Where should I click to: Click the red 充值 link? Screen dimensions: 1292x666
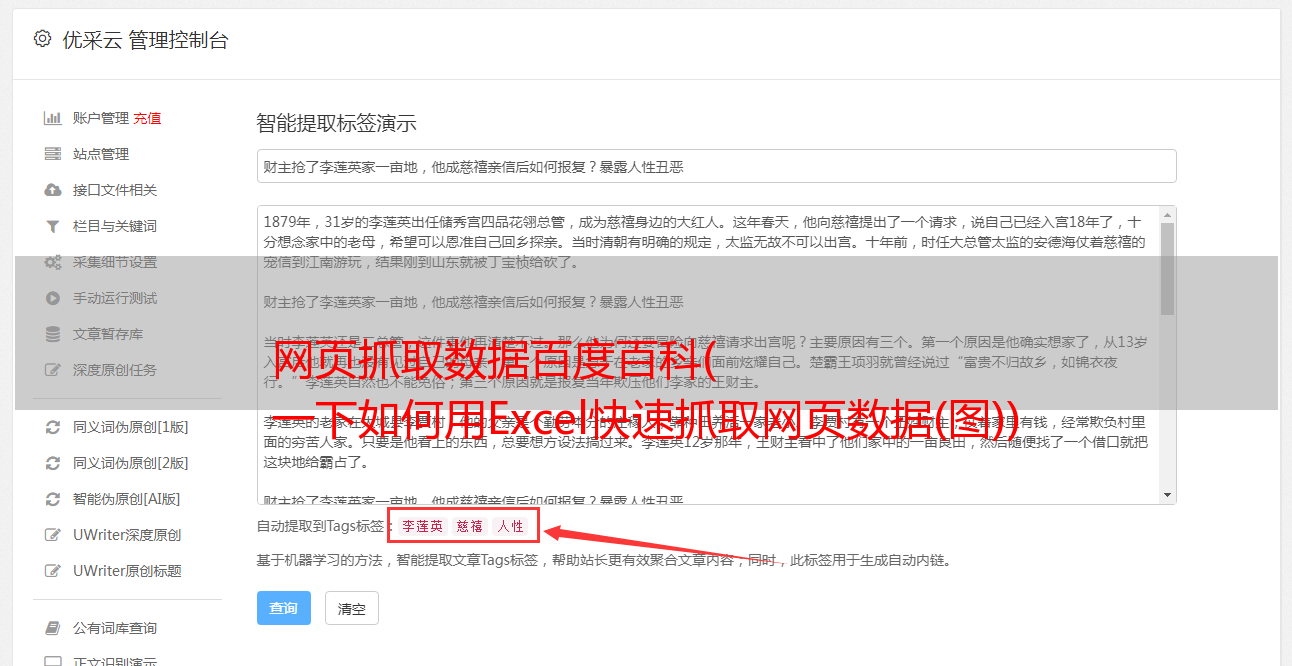[147, 118]
